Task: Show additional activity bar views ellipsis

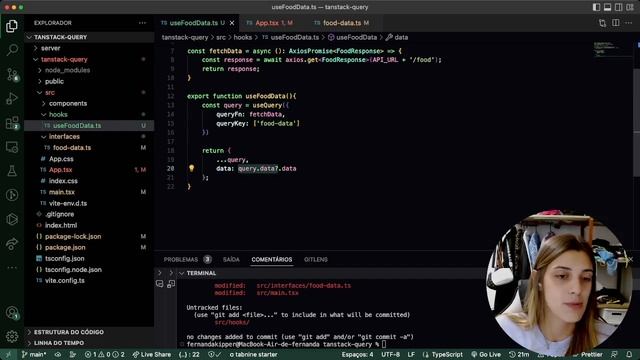Action: (12, 268)
